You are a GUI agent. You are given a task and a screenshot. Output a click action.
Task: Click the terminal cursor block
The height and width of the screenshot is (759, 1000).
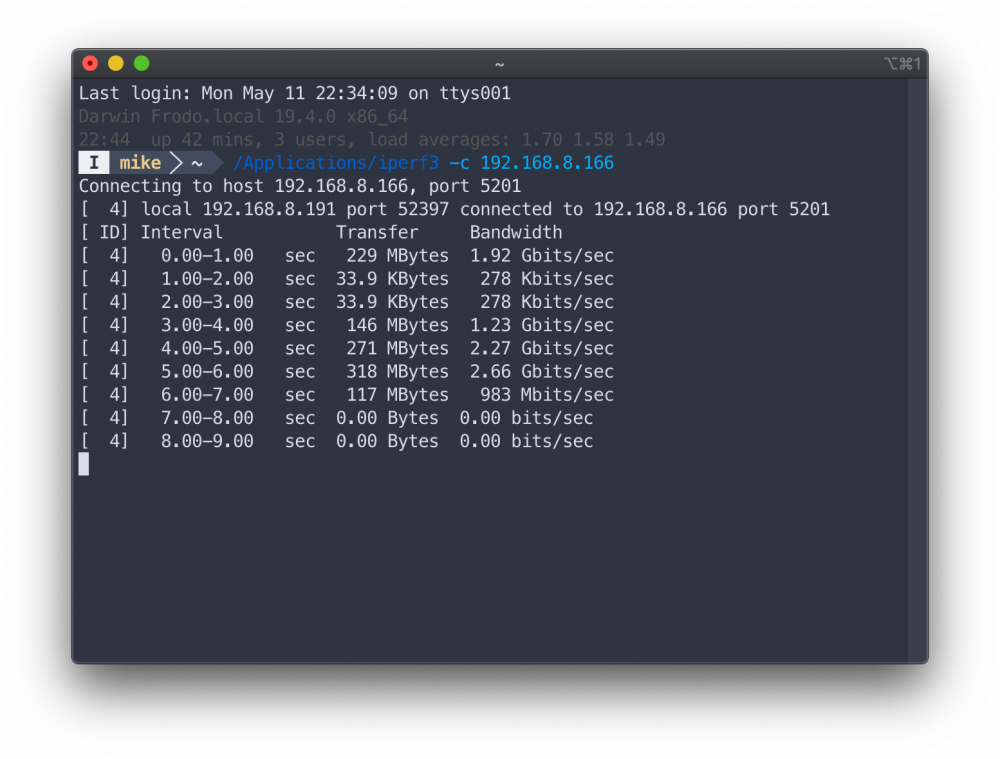click(x=84, y=464)
